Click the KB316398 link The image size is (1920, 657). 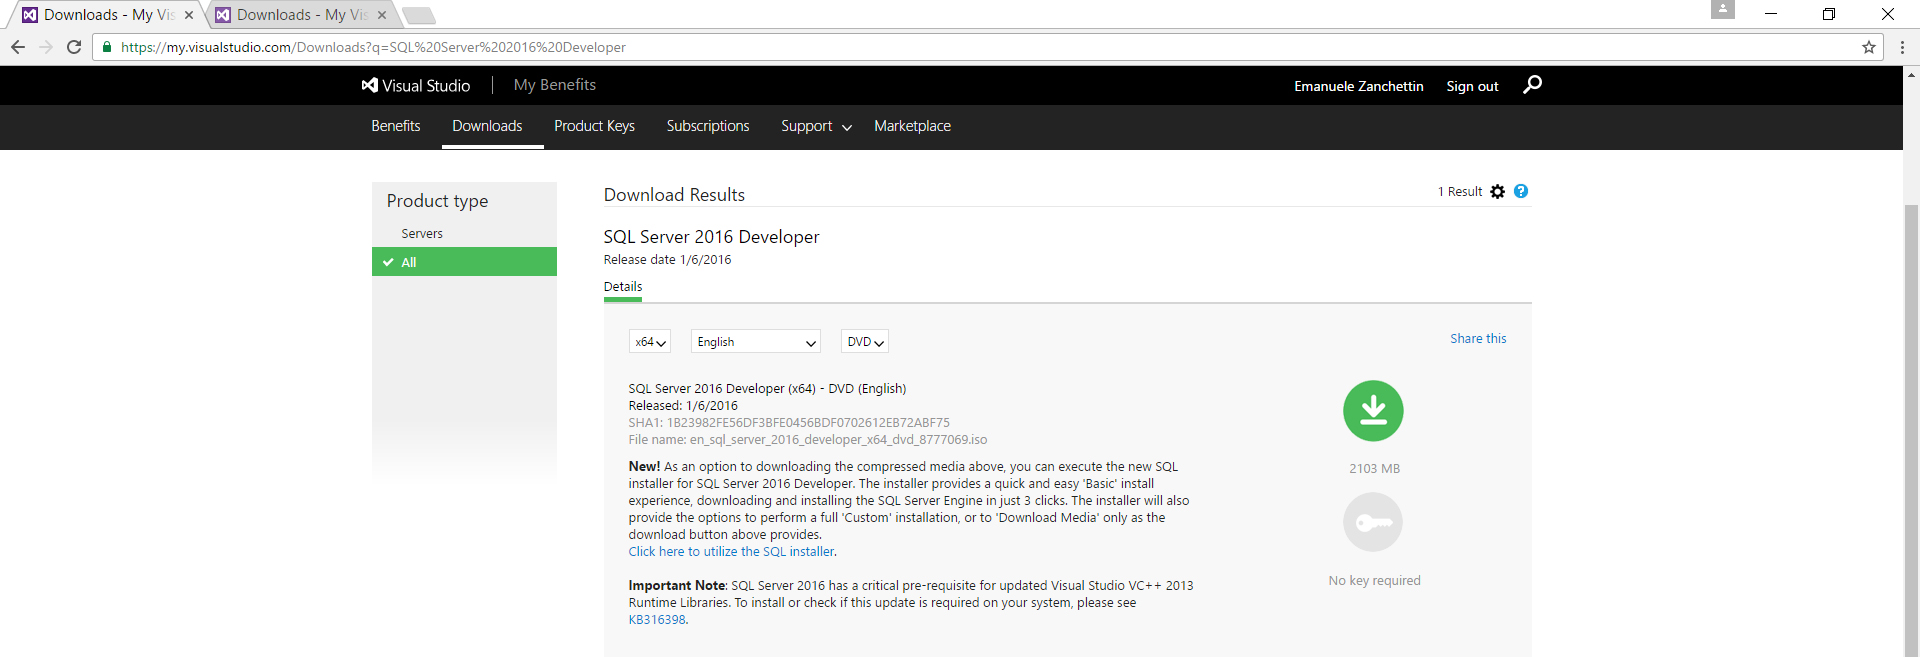[x=657, y=620]
